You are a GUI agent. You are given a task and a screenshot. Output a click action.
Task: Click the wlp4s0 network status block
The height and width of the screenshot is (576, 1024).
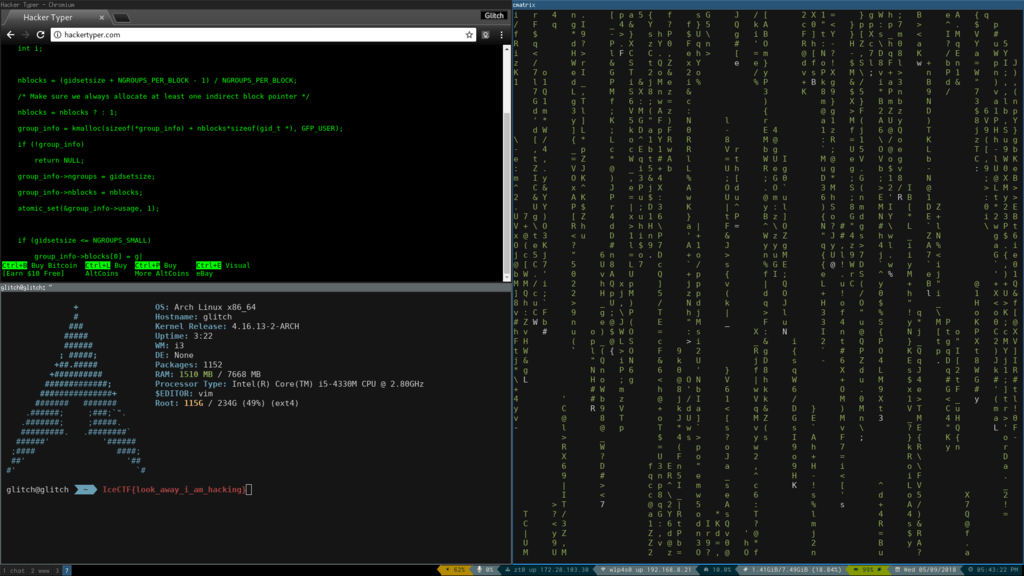pyautogui.click(x=645, y=570)
